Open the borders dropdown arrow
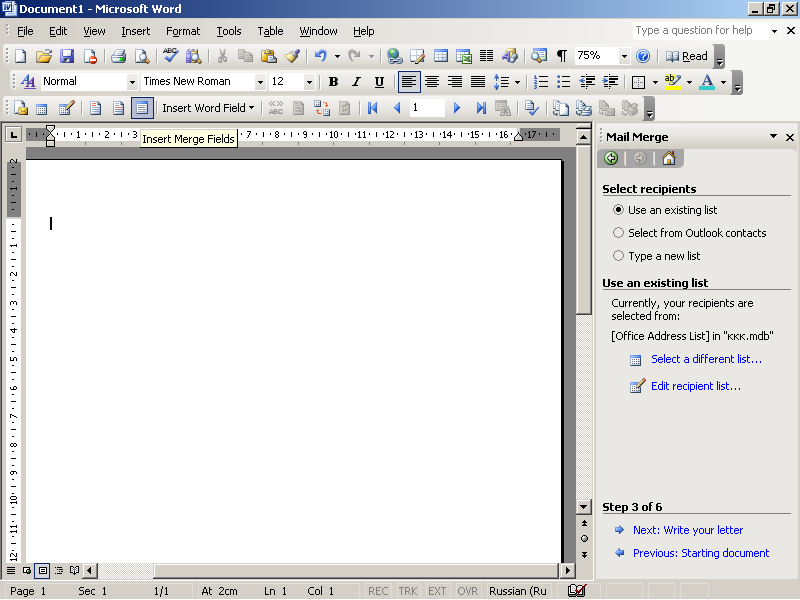This screenshot has width=800, height=600. click(x=655, y=82)
